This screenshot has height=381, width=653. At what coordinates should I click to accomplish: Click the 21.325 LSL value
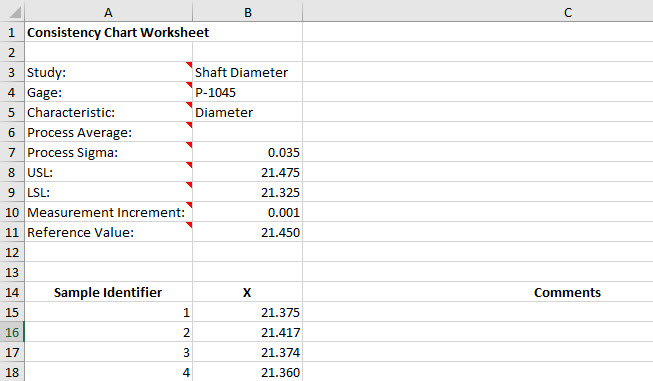pos(248,192)
